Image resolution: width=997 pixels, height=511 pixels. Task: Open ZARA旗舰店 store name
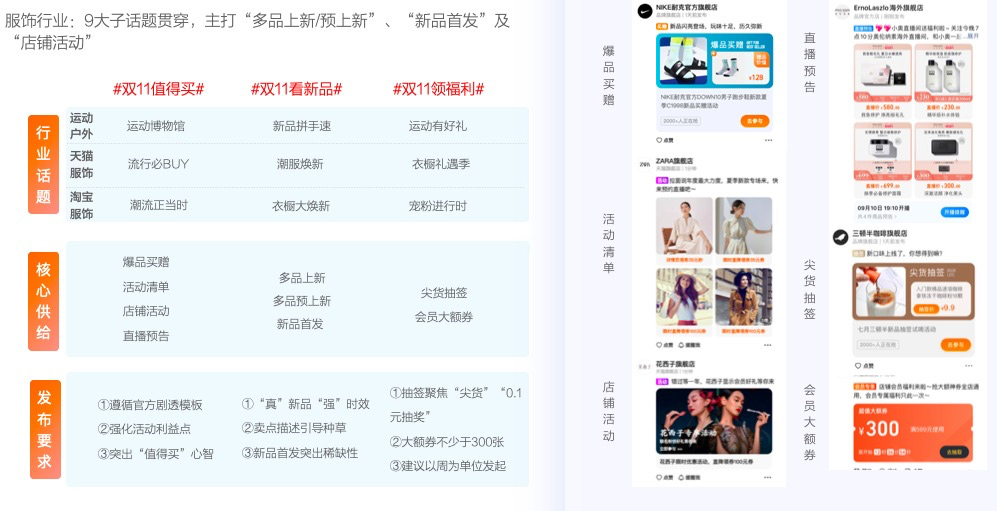[675, 161]
